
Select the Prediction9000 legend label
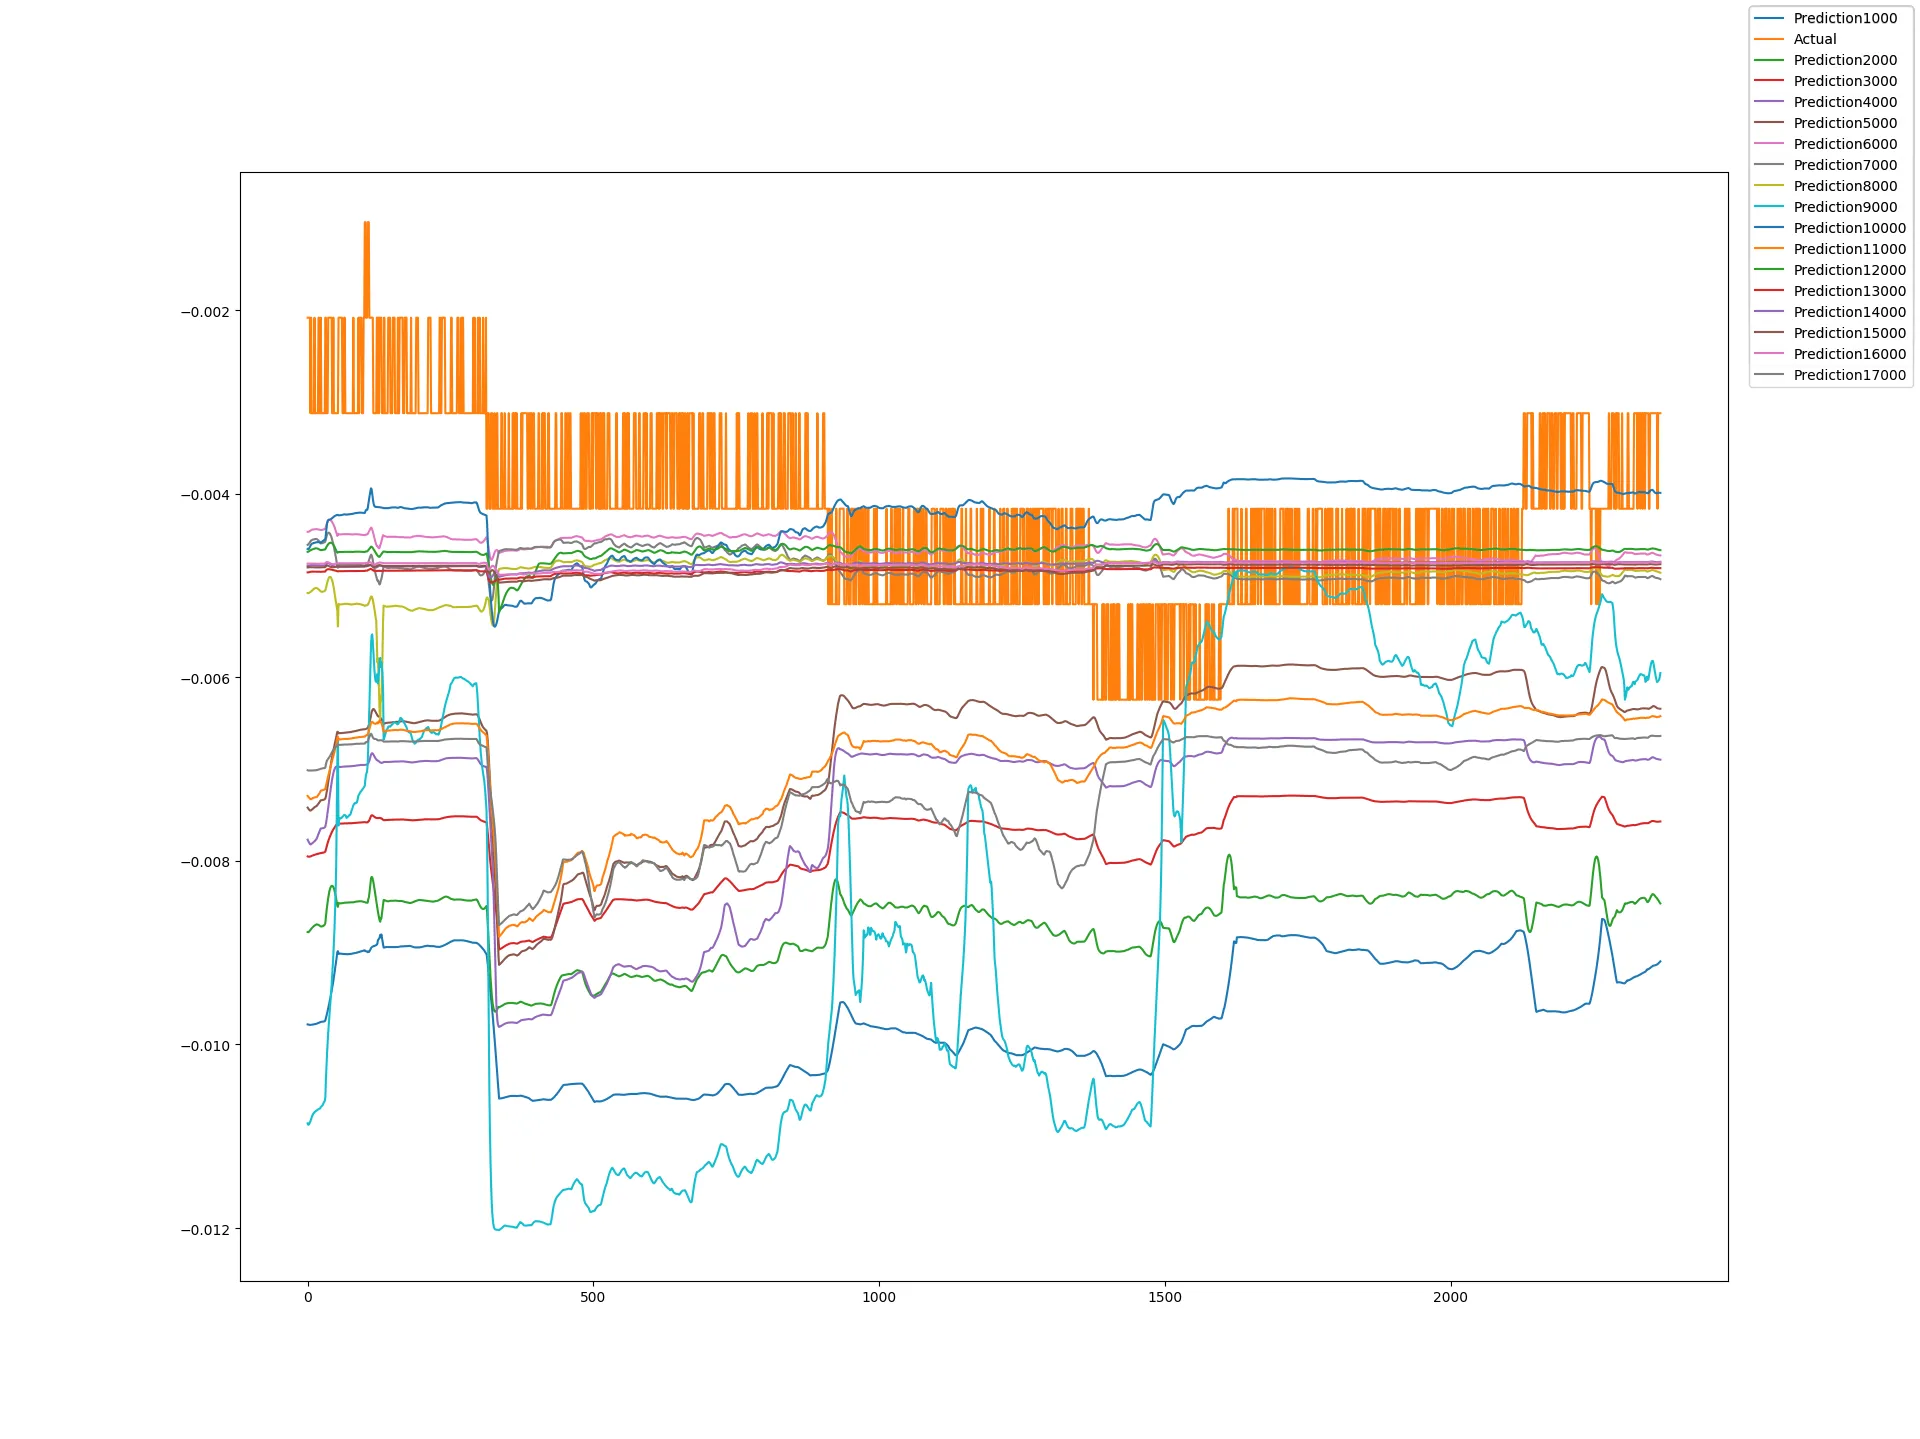(x=1844, y=207)
